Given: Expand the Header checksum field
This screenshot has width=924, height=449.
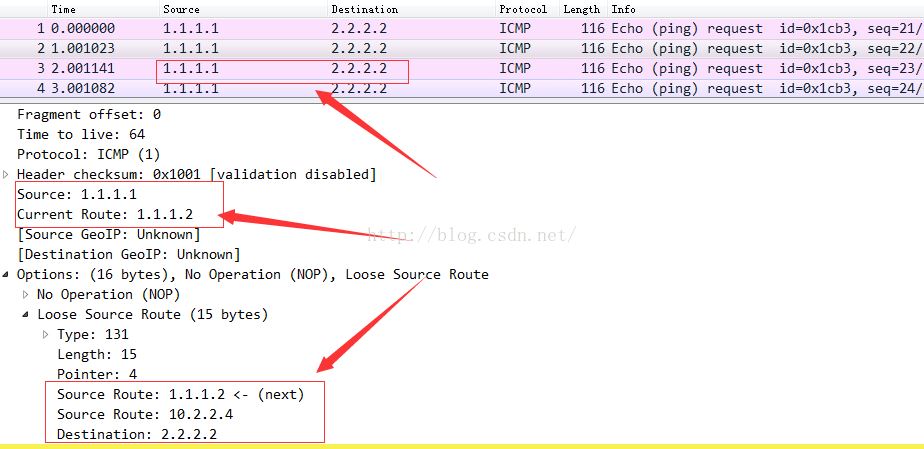Looking at the screenshot, I should pos(6,174).
